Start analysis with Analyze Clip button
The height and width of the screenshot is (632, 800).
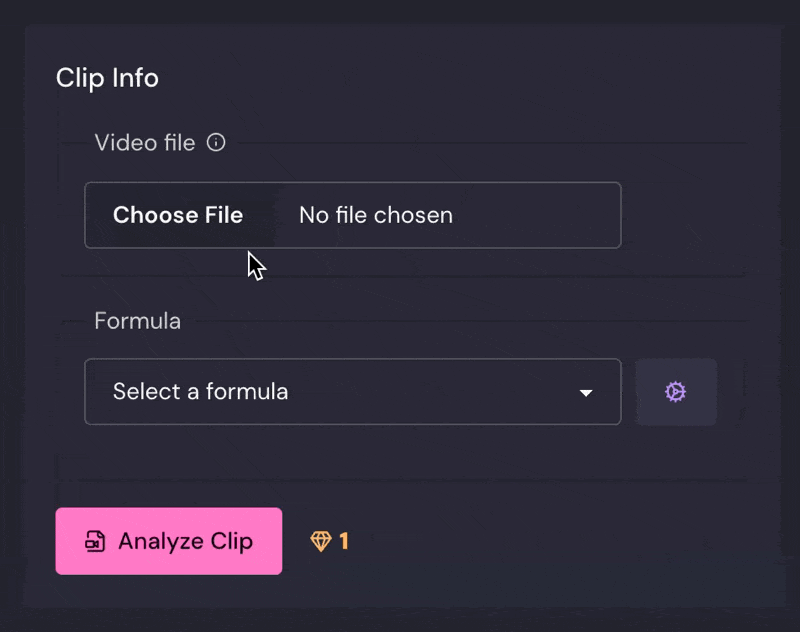click(169, 541)
